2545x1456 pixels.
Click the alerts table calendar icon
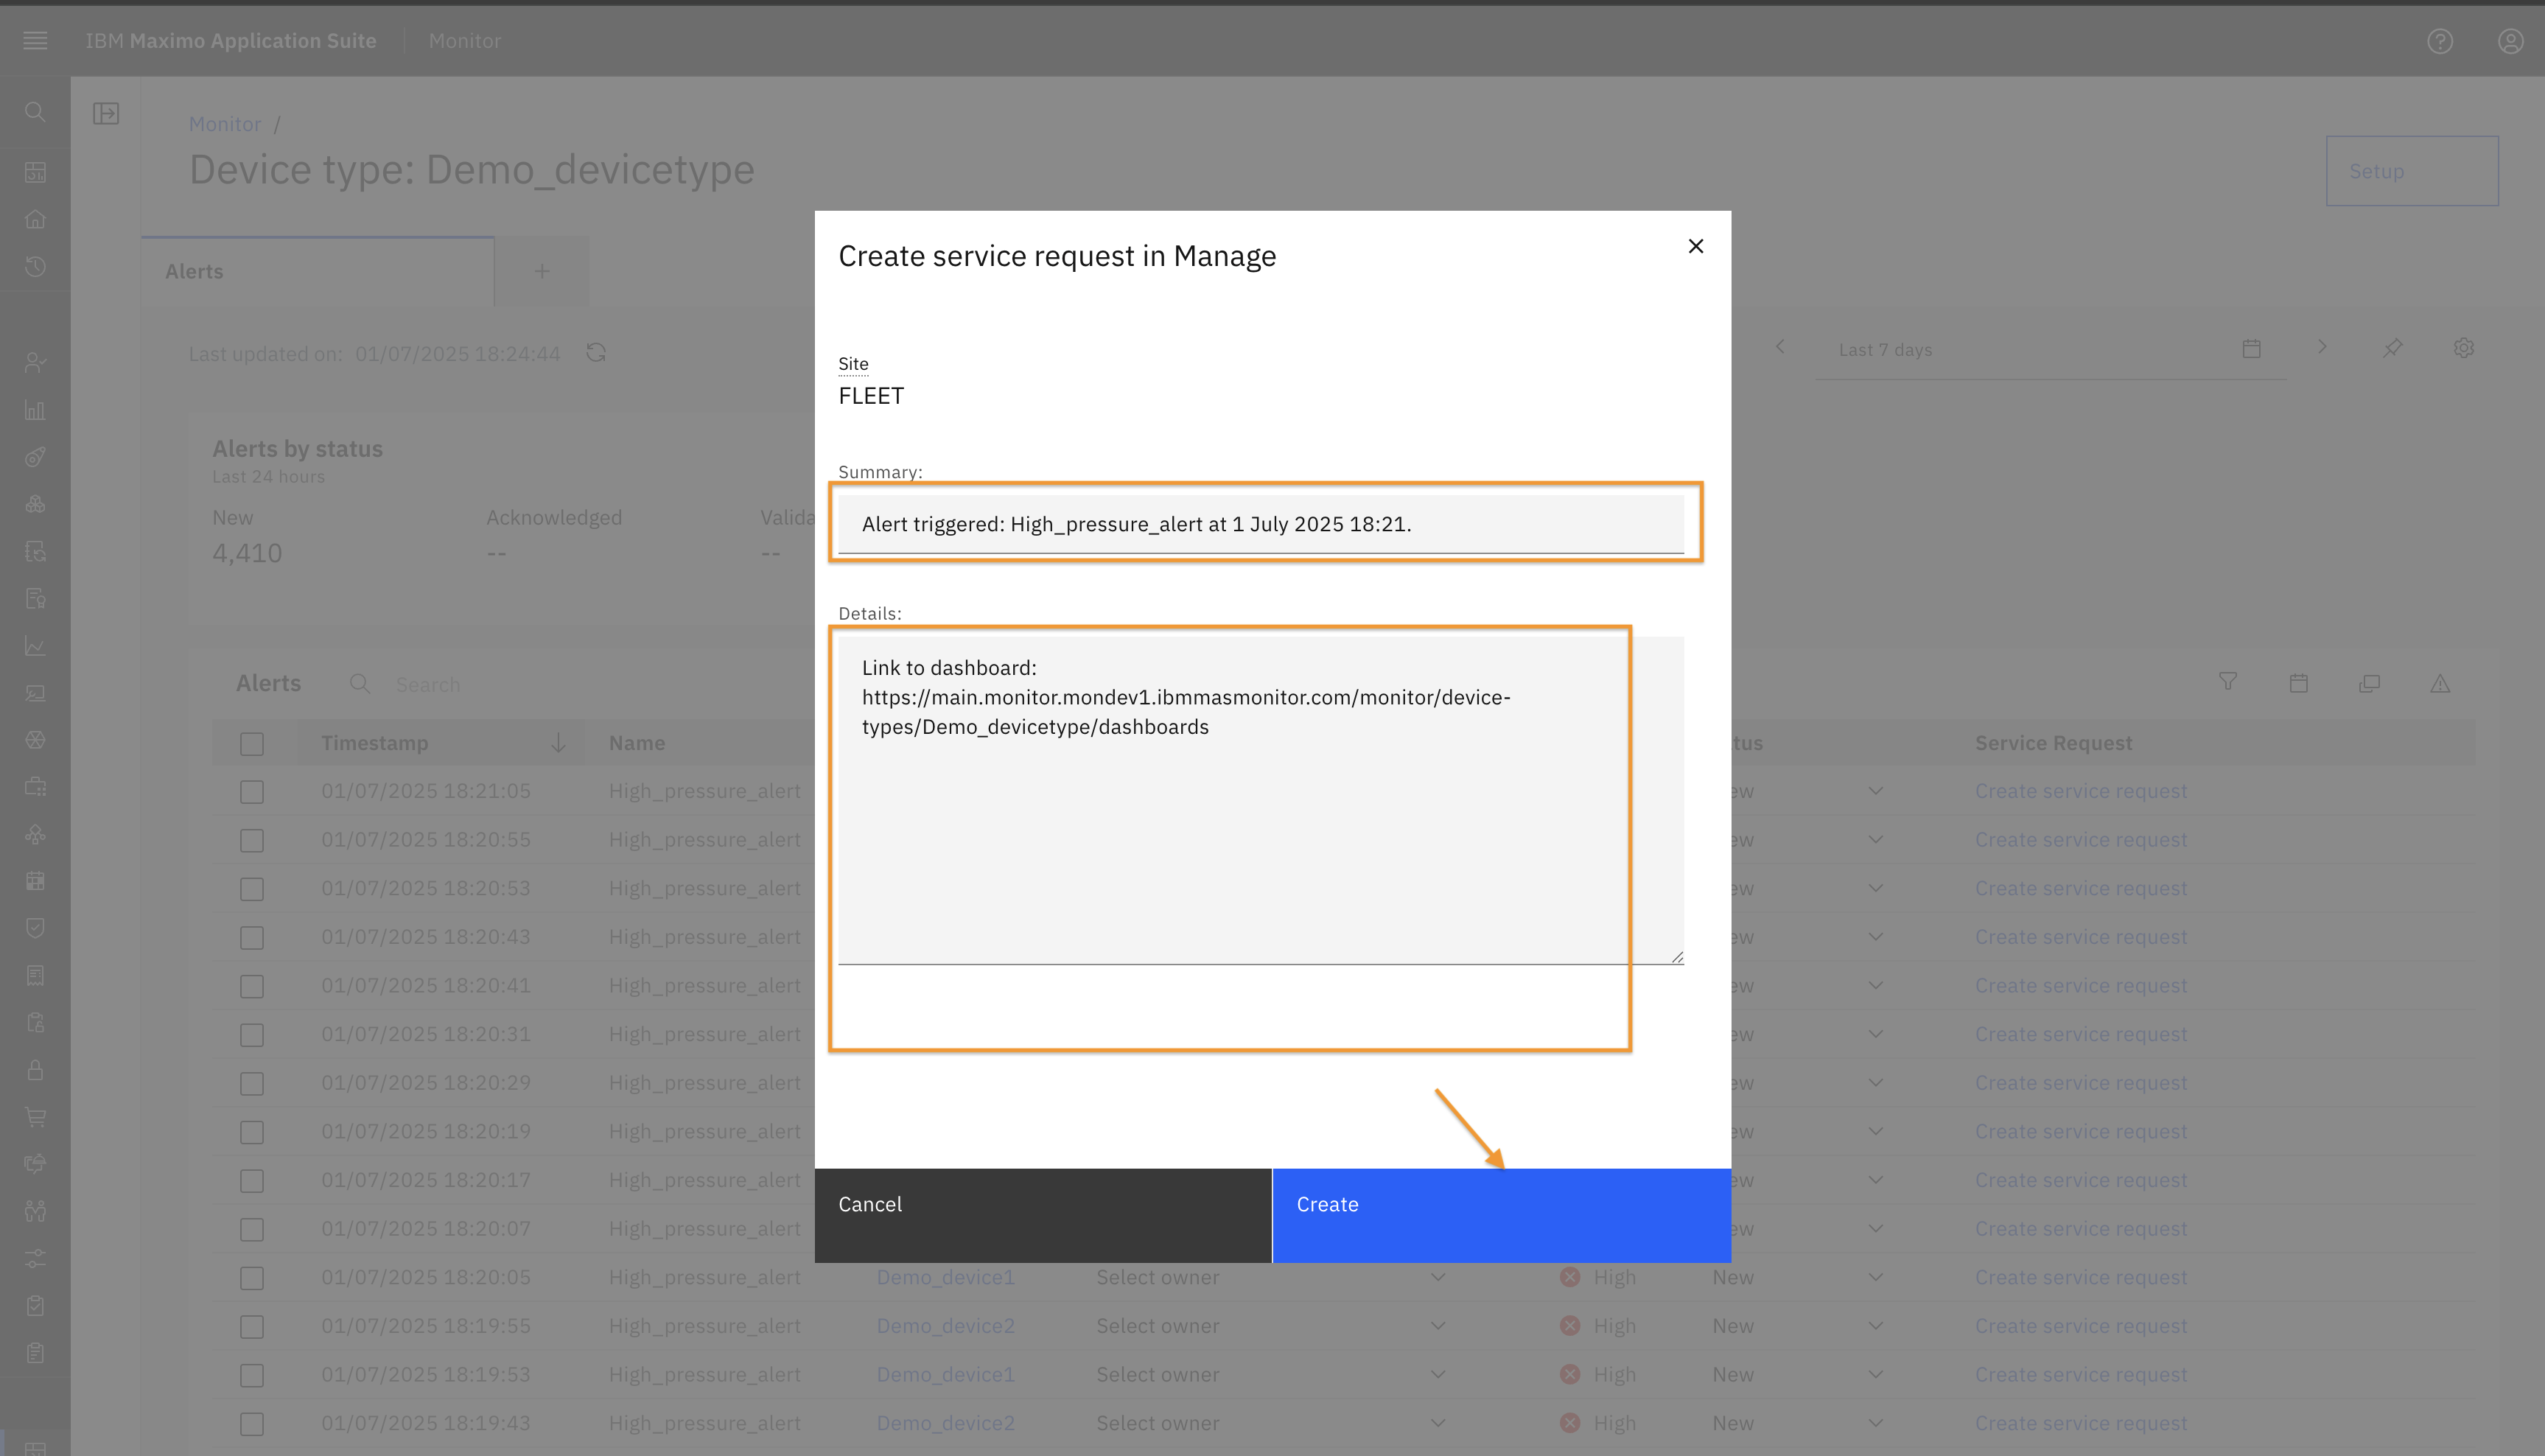tap(2298, 683)
